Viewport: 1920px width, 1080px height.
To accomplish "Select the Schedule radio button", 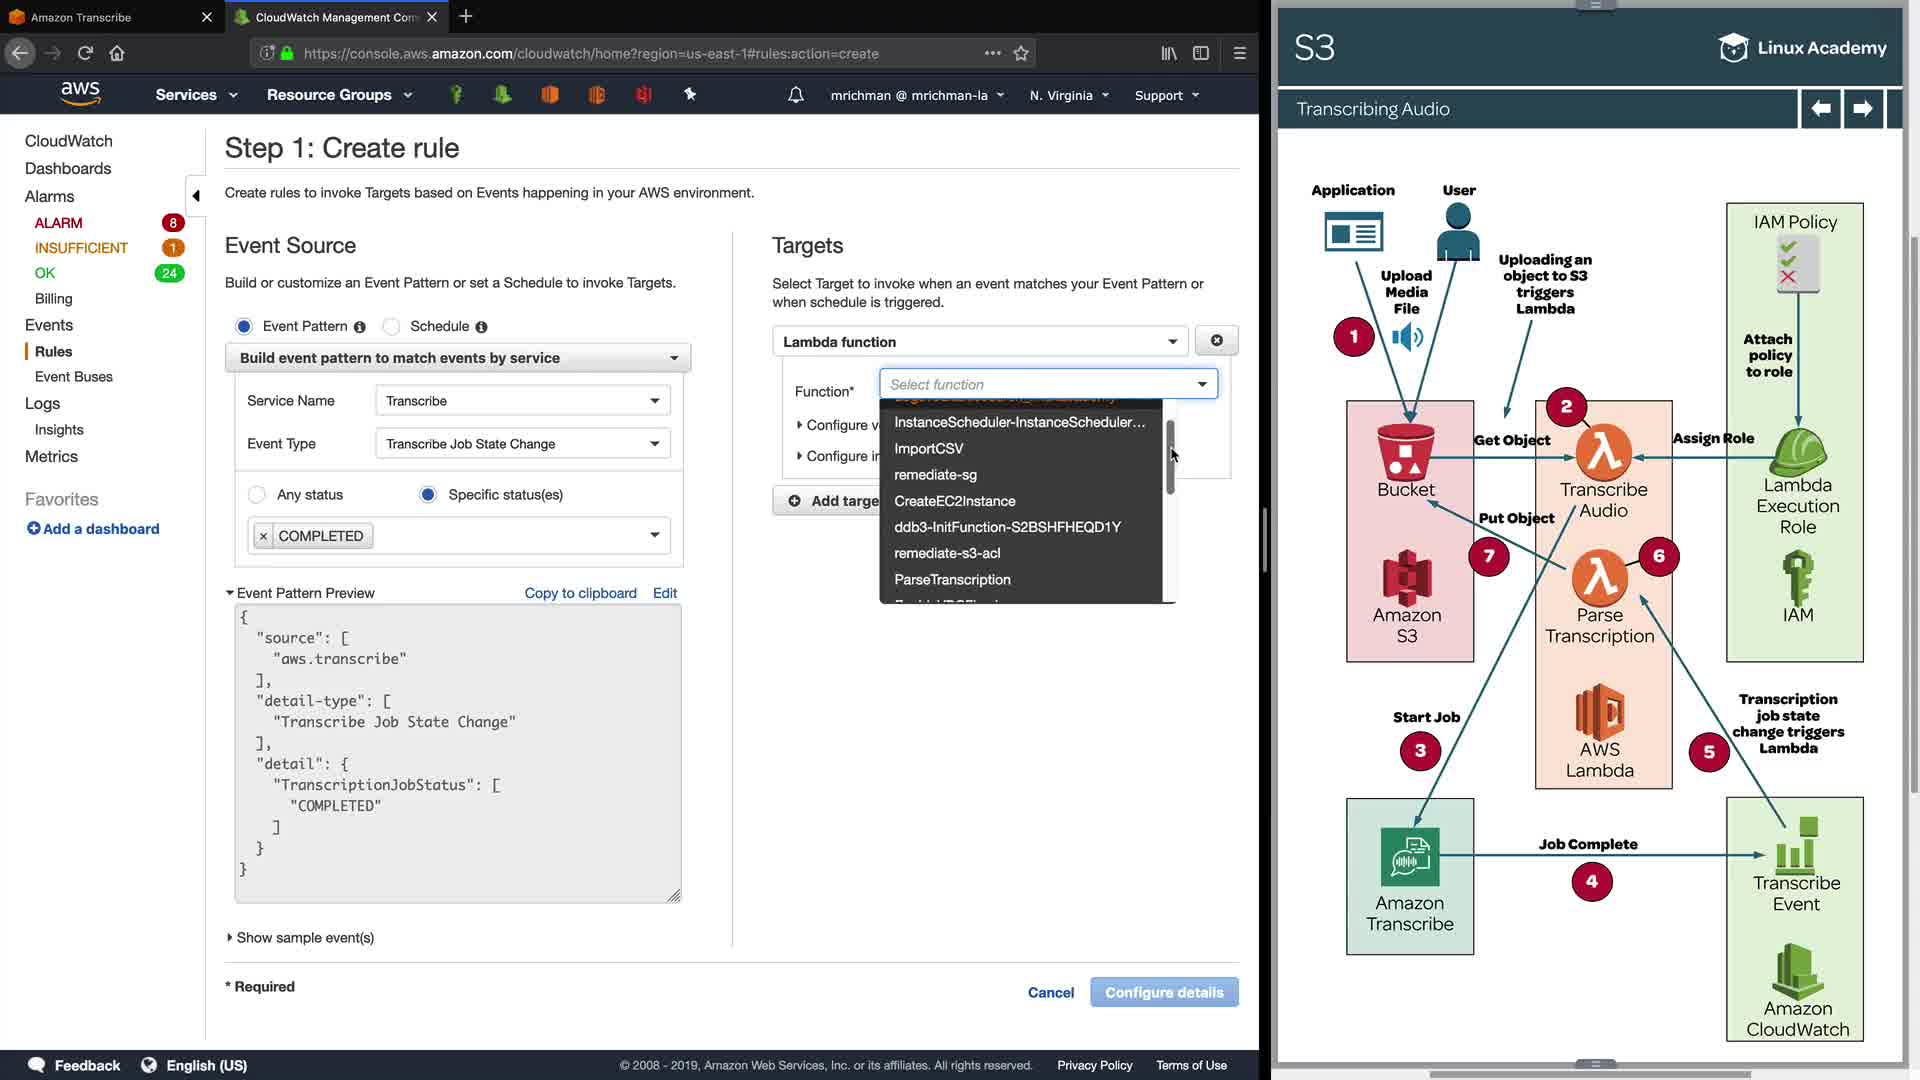I will pos(392,327).
